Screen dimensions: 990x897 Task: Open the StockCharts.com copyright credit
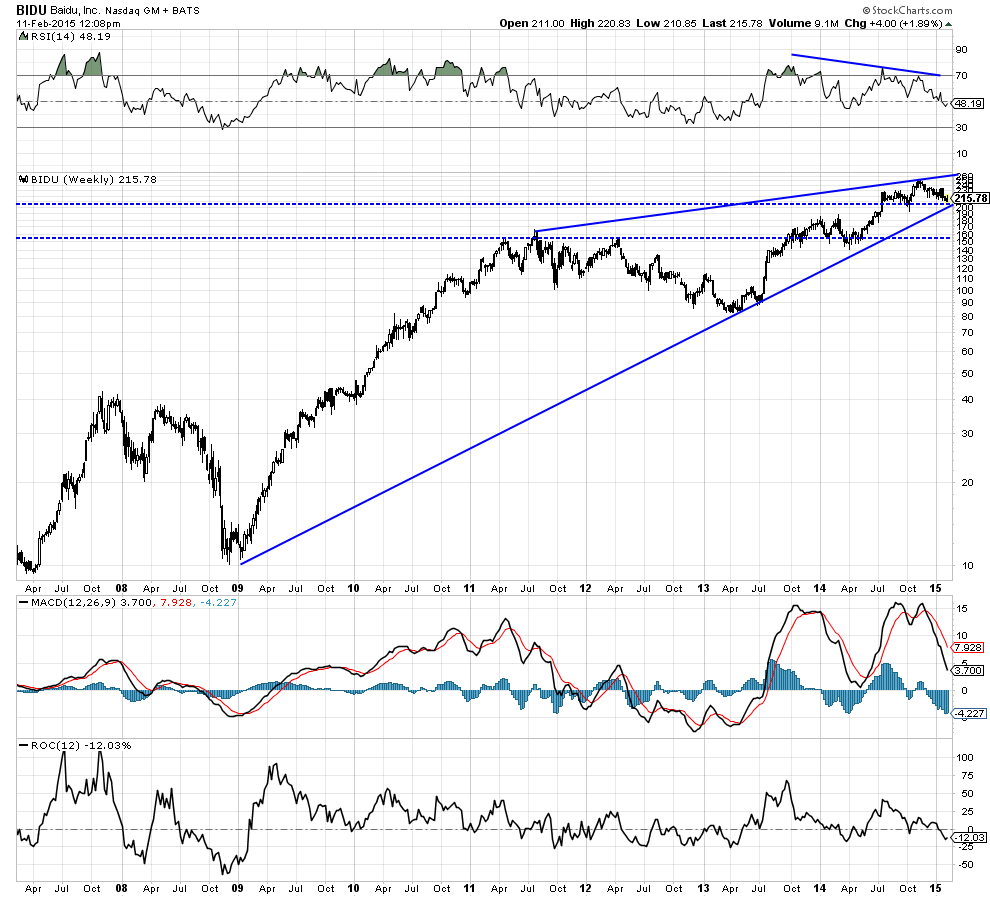(907, 10)
